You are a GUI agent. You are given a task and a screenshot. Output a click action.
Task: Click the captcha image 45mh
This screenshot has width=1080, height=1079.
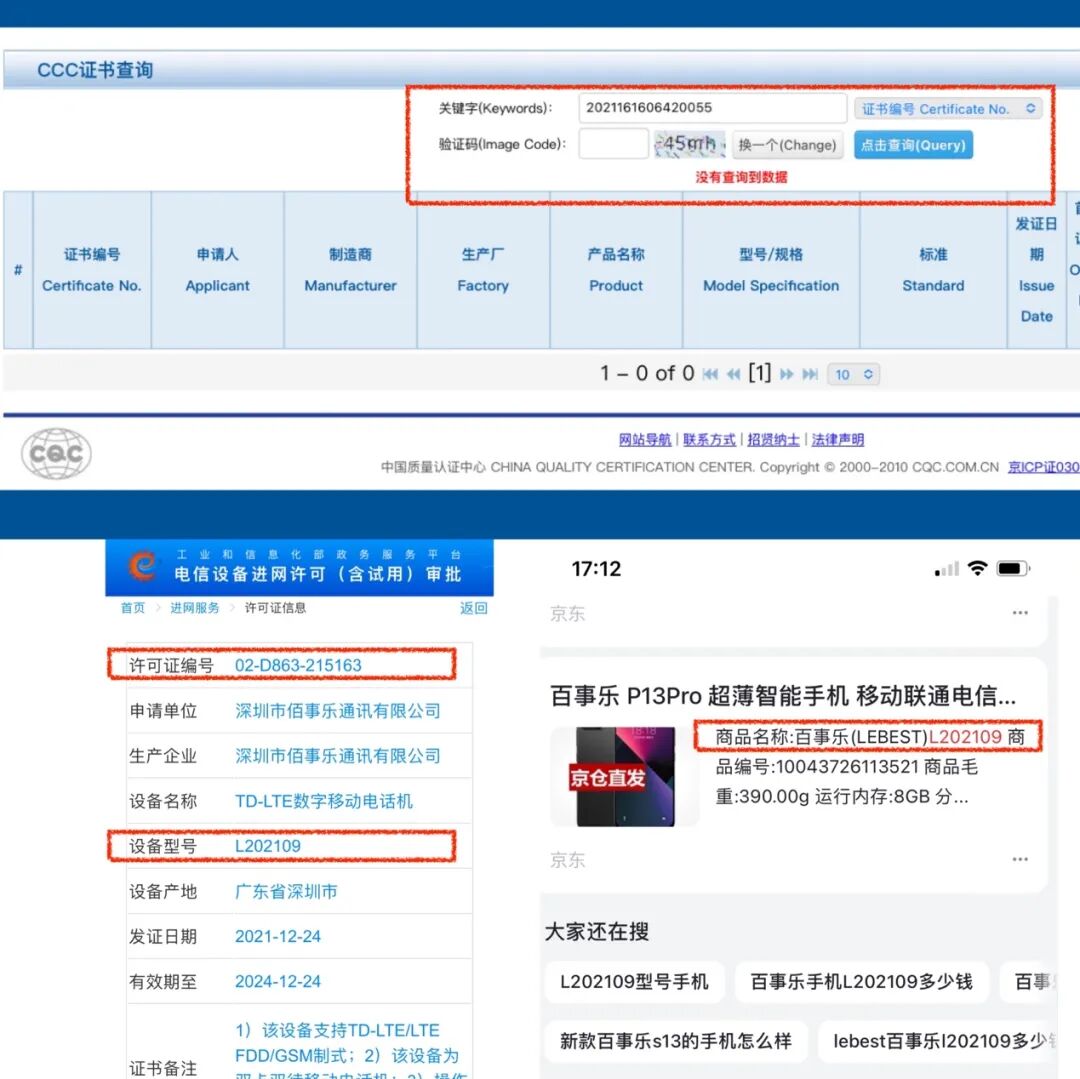pos(689,145)
